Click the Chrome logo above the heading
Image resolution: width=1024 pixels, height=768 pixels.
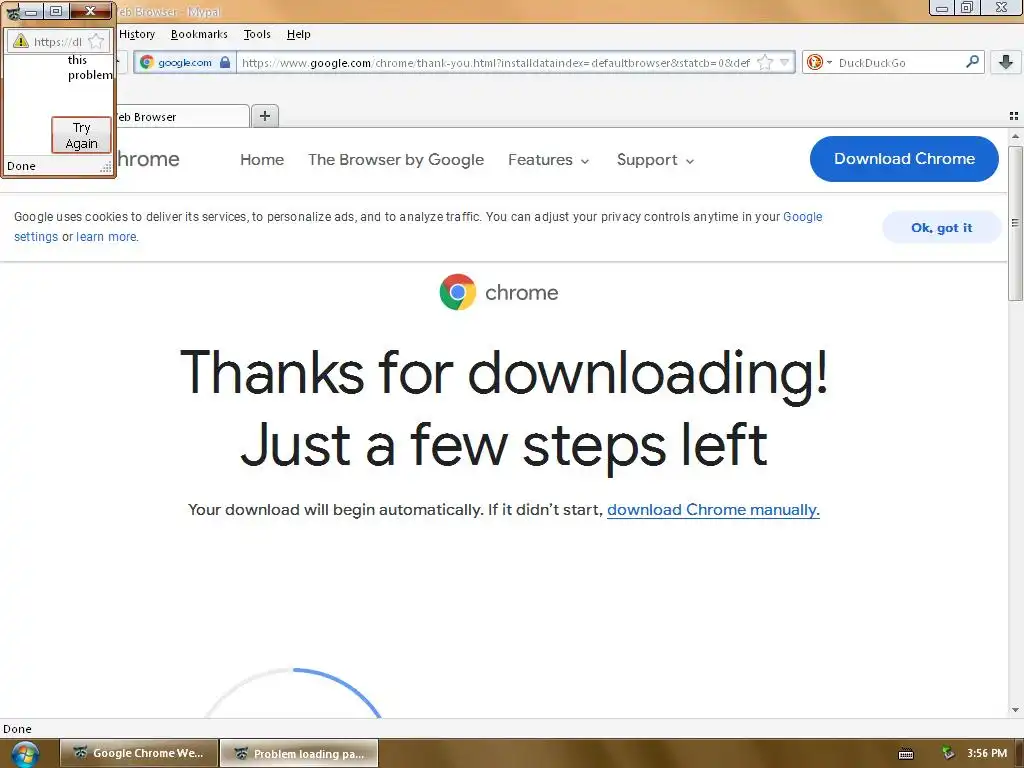pyautogui.click(x=458, y=292)
